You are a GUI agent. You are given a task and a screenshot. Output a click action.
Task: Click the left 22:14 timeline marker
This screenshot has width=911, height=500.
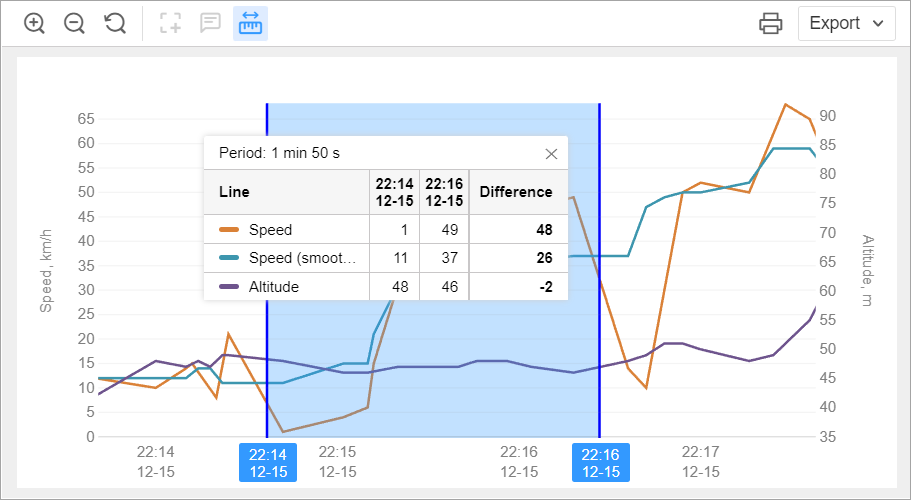coord(268,463)
